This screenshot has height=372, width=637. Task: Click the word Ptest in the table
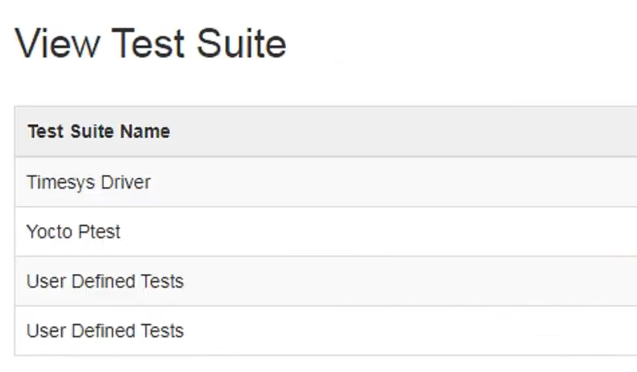pos(99,232)
